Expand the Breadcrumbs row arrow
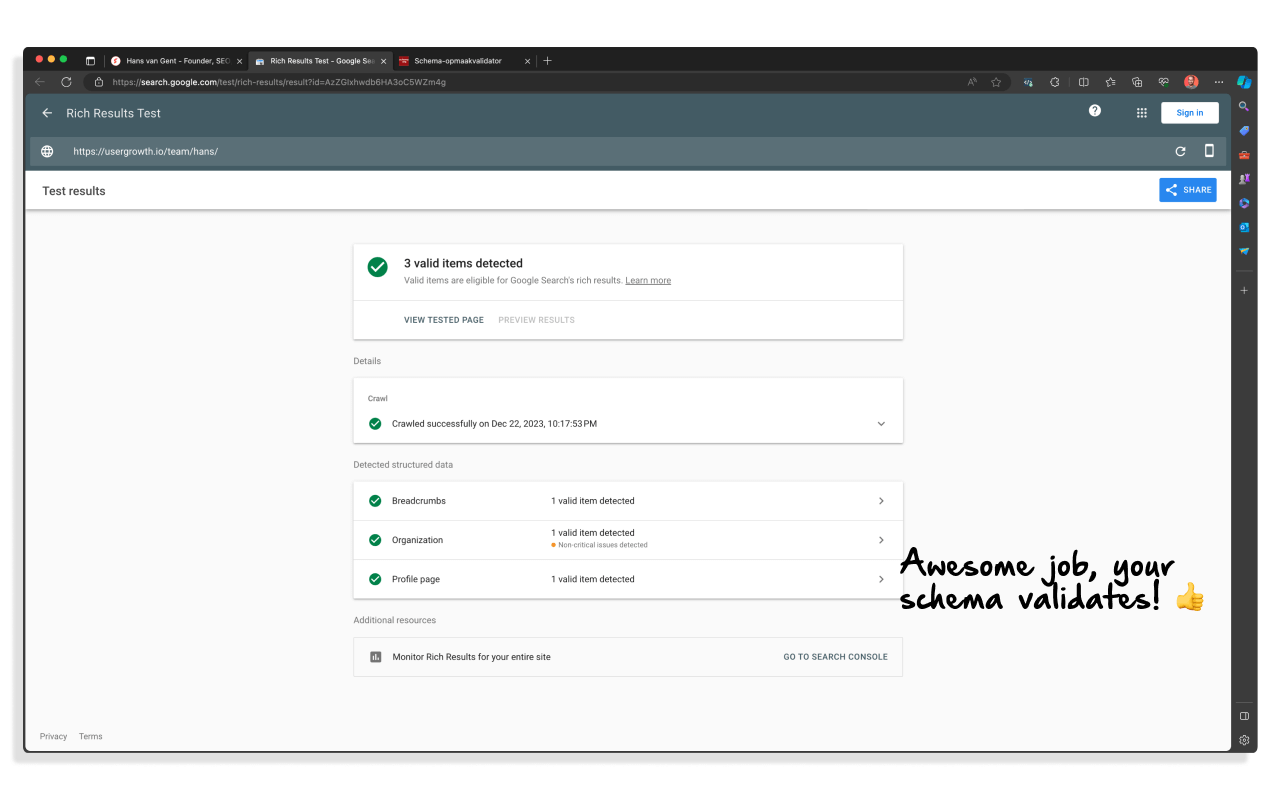 pyautogui.click(x=881, y=501)
